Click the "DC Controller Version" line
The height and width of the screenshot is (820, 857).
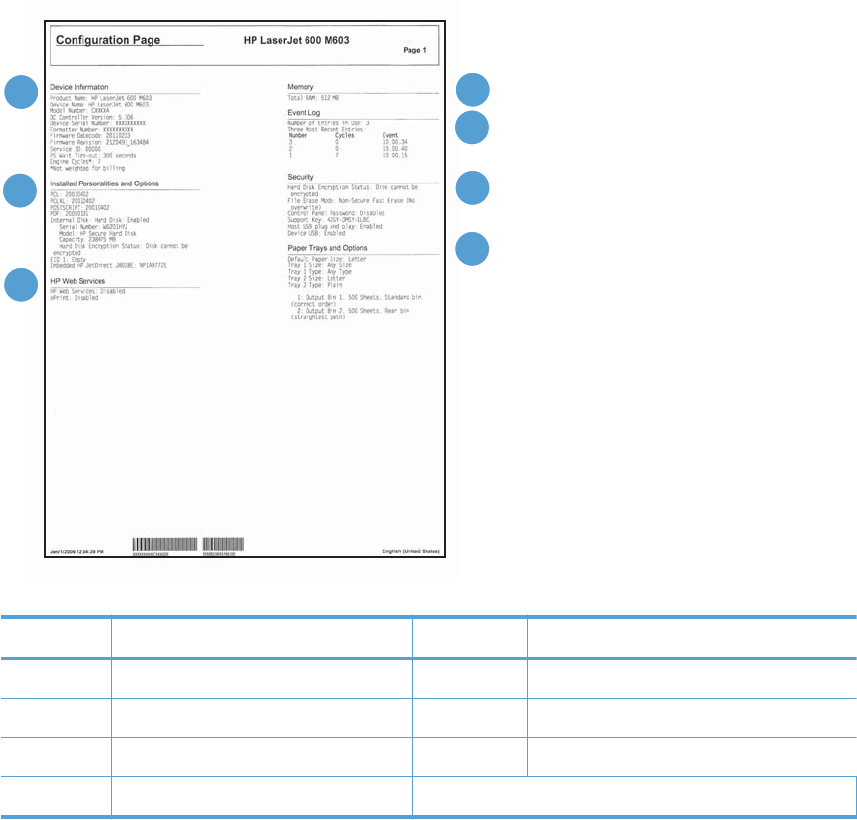pos(92,117)
